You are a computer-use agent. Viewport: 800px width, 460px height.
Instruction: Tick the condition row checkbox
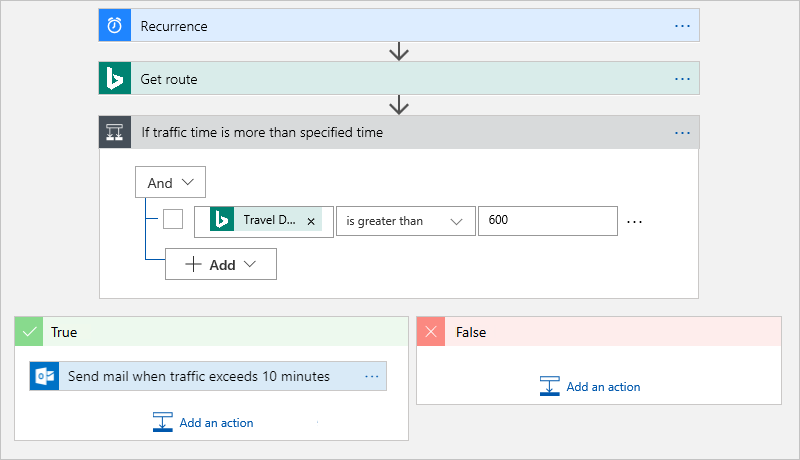pyautogui.click(x=173, y=219)
